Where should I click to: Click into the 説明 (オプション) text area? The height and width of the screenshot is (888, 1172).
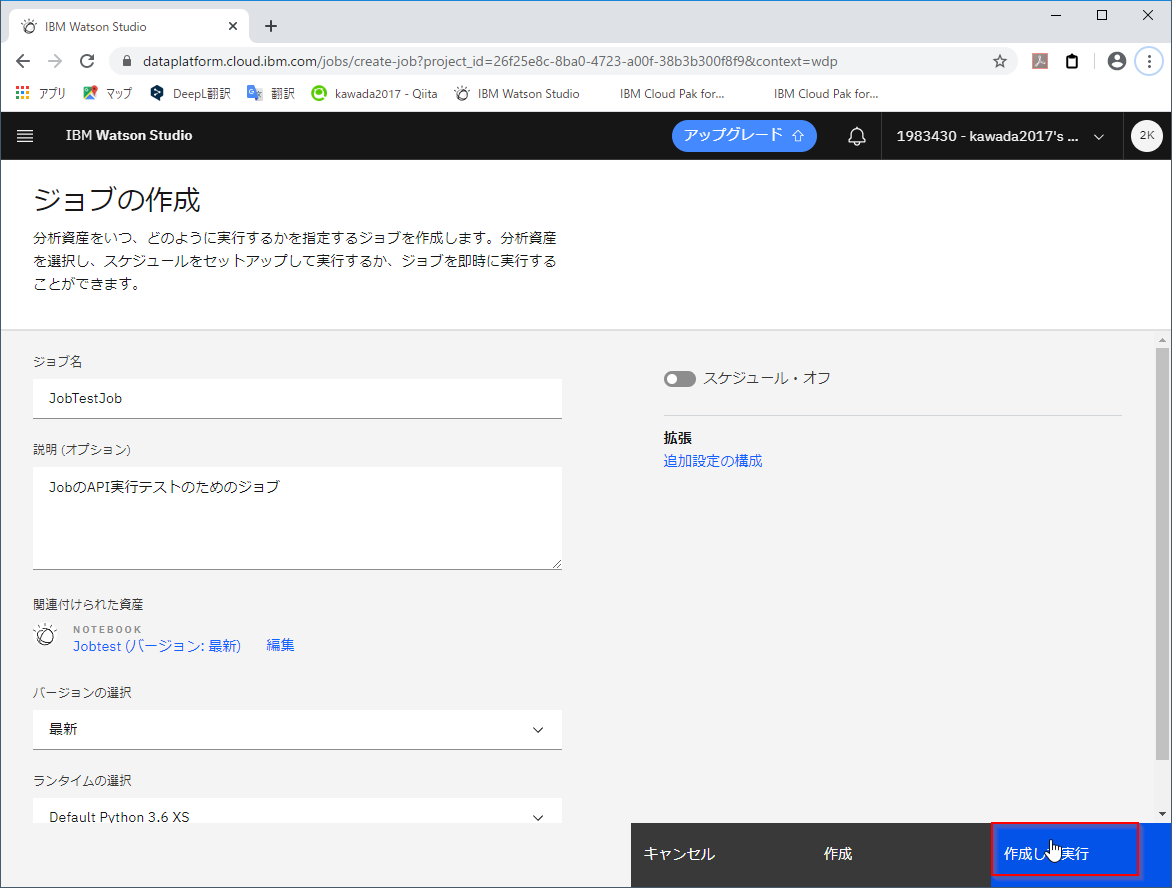pos(297,518)
